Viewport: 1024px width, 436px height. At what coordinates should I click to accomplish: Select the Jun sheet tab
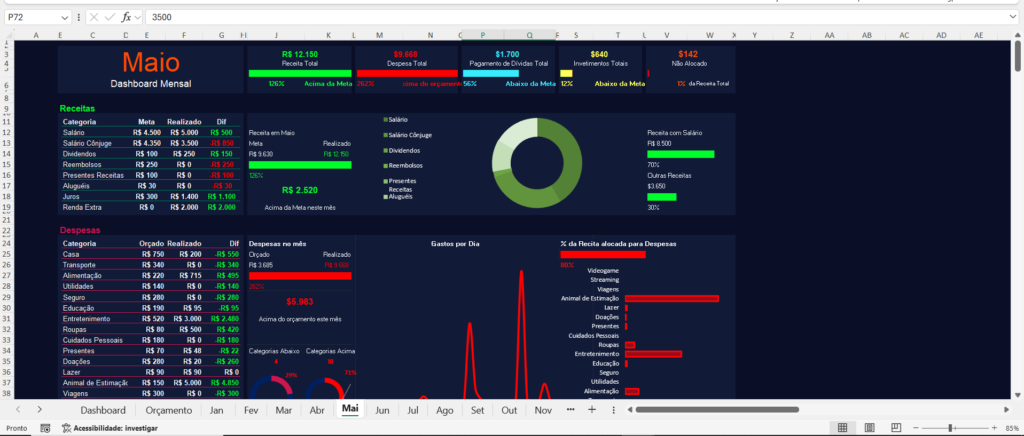[382, 410]
